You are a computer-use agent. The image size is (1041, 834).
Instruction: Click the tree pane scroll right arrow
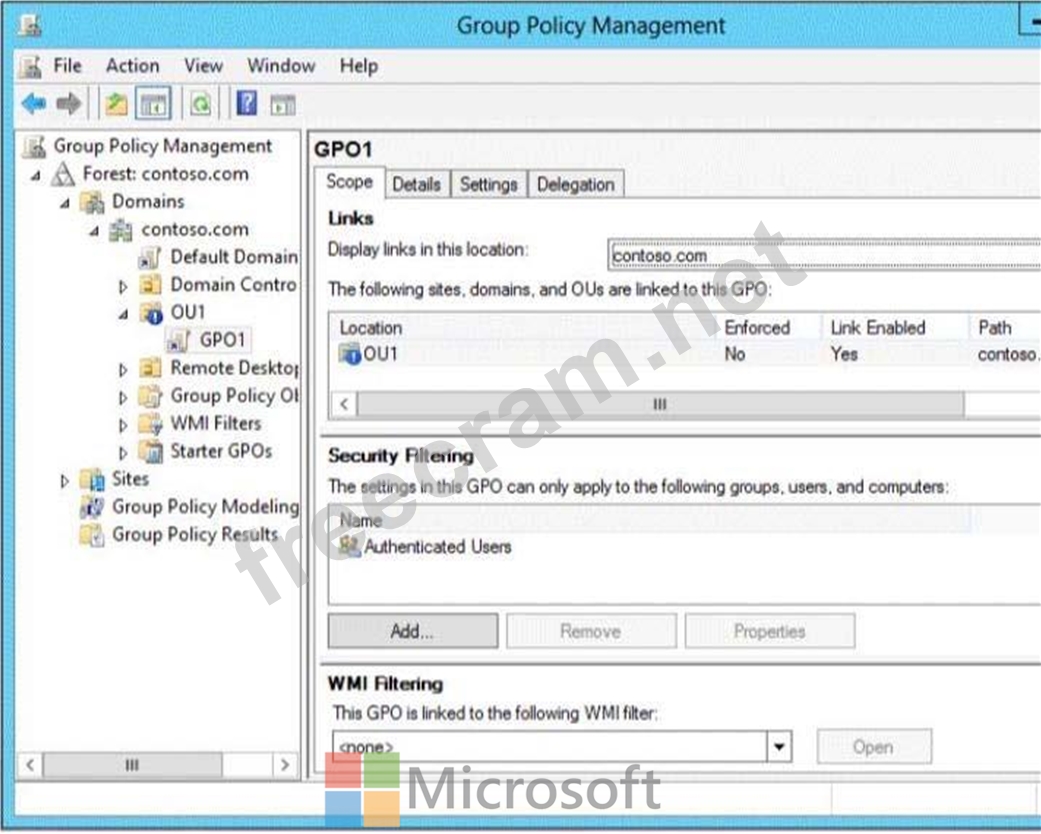(x=285, y=765)
